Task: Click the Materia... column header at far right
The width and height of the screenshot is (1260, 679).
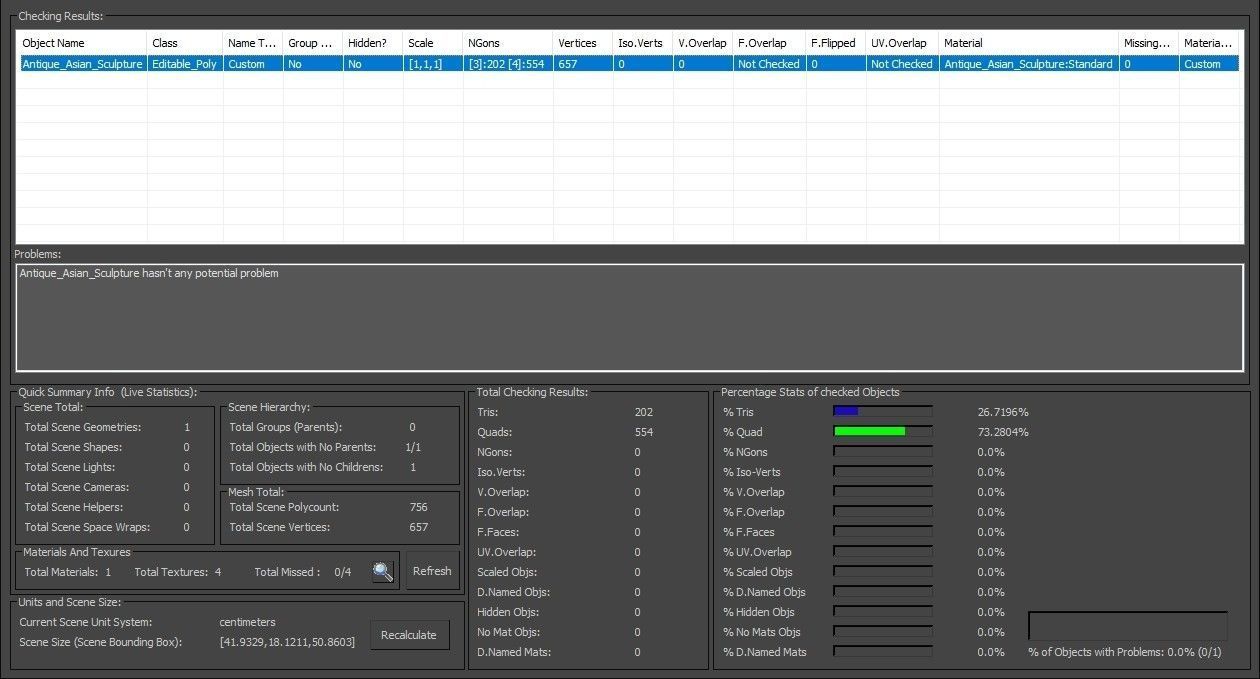Action: [1209, 43]
